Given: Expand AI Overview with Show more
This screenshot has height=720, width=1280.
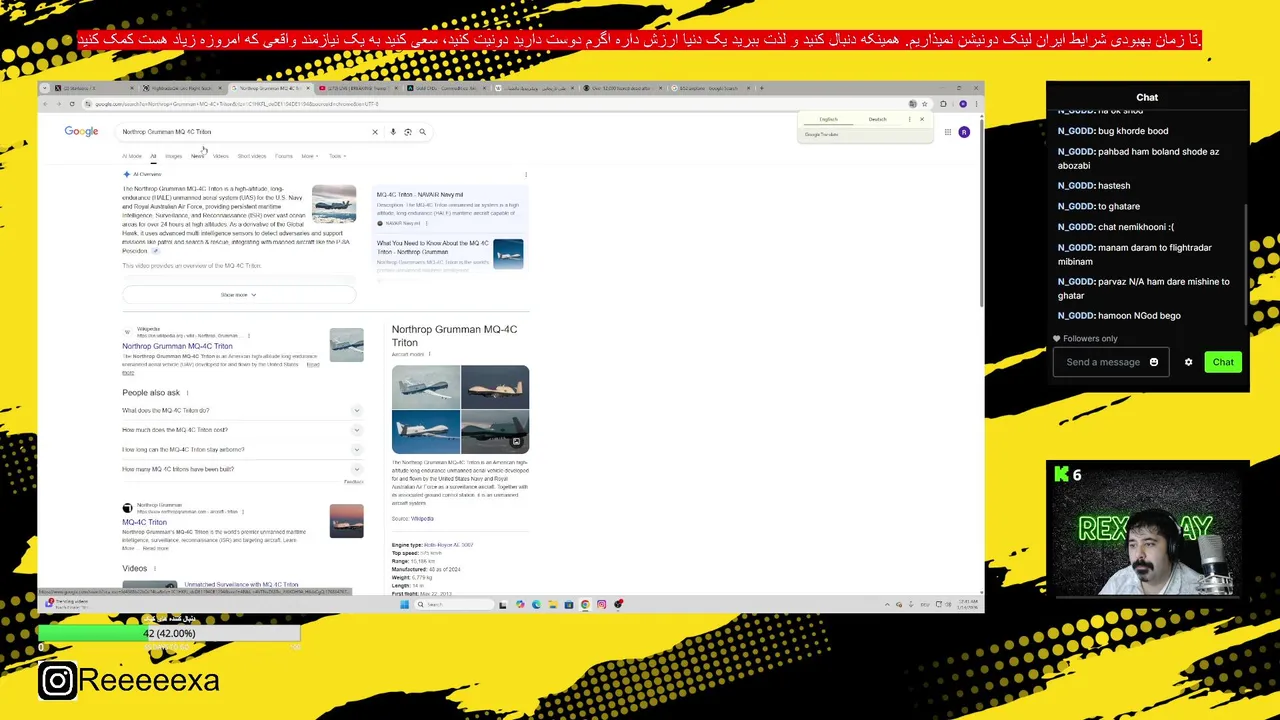Looking at the screenshot, I should [x=239, y=295].
